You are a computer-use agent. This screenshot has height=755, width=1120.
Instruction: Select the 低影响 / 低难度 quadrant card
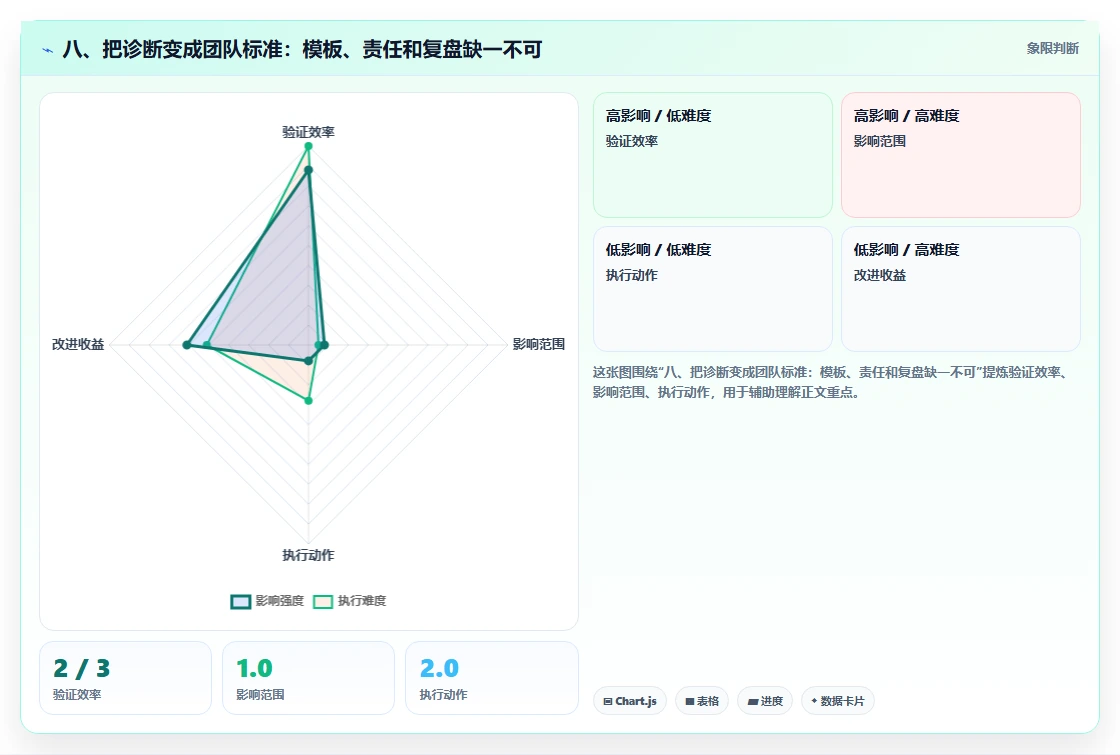coord(713,289)
